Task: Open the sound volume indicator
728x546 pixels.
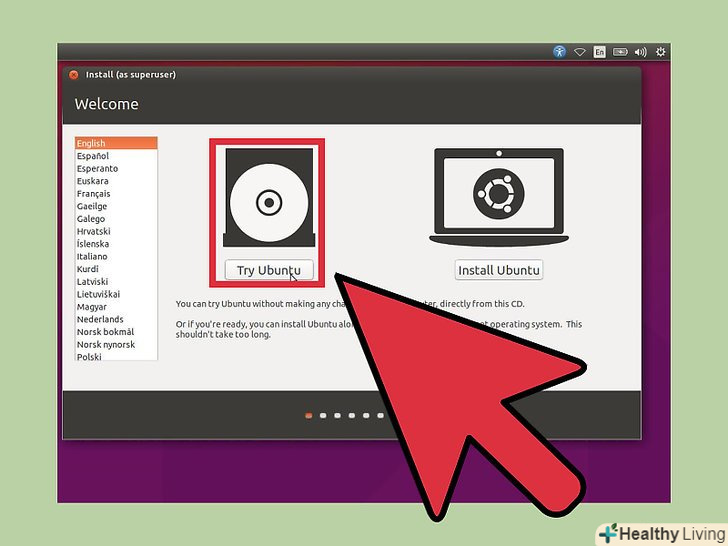Action: pyautogui.click(x=641, y=52)
